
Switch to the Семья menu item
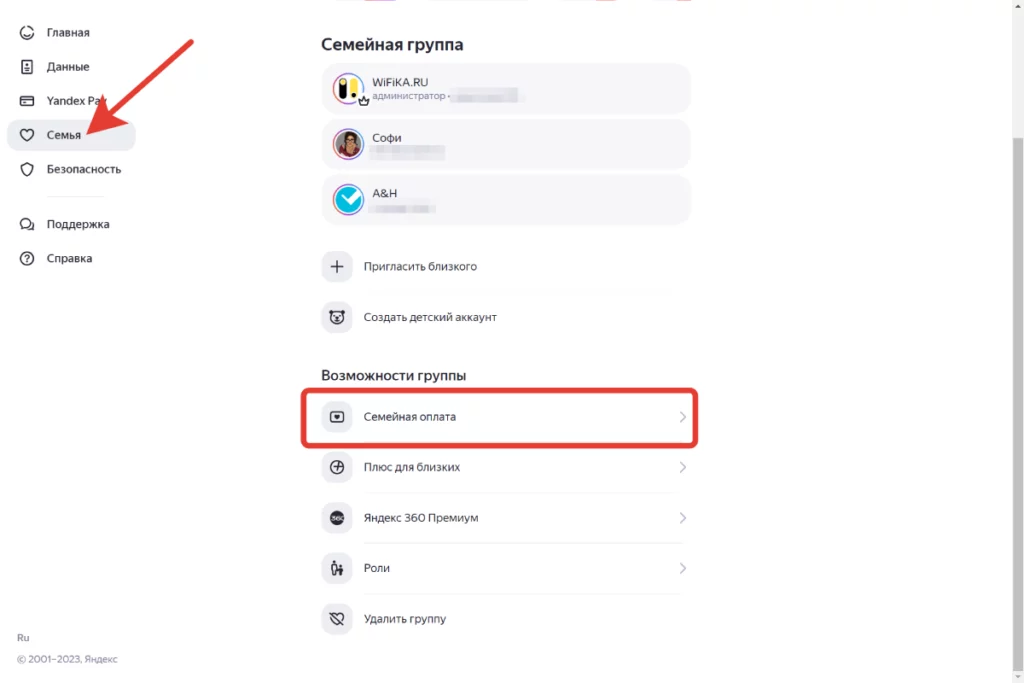pos(71,135)
